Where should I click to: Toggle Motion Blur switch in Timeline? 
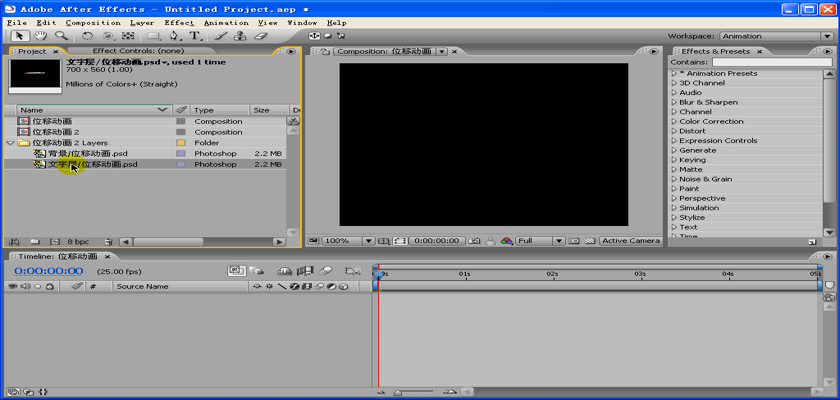tap(325, 271)
